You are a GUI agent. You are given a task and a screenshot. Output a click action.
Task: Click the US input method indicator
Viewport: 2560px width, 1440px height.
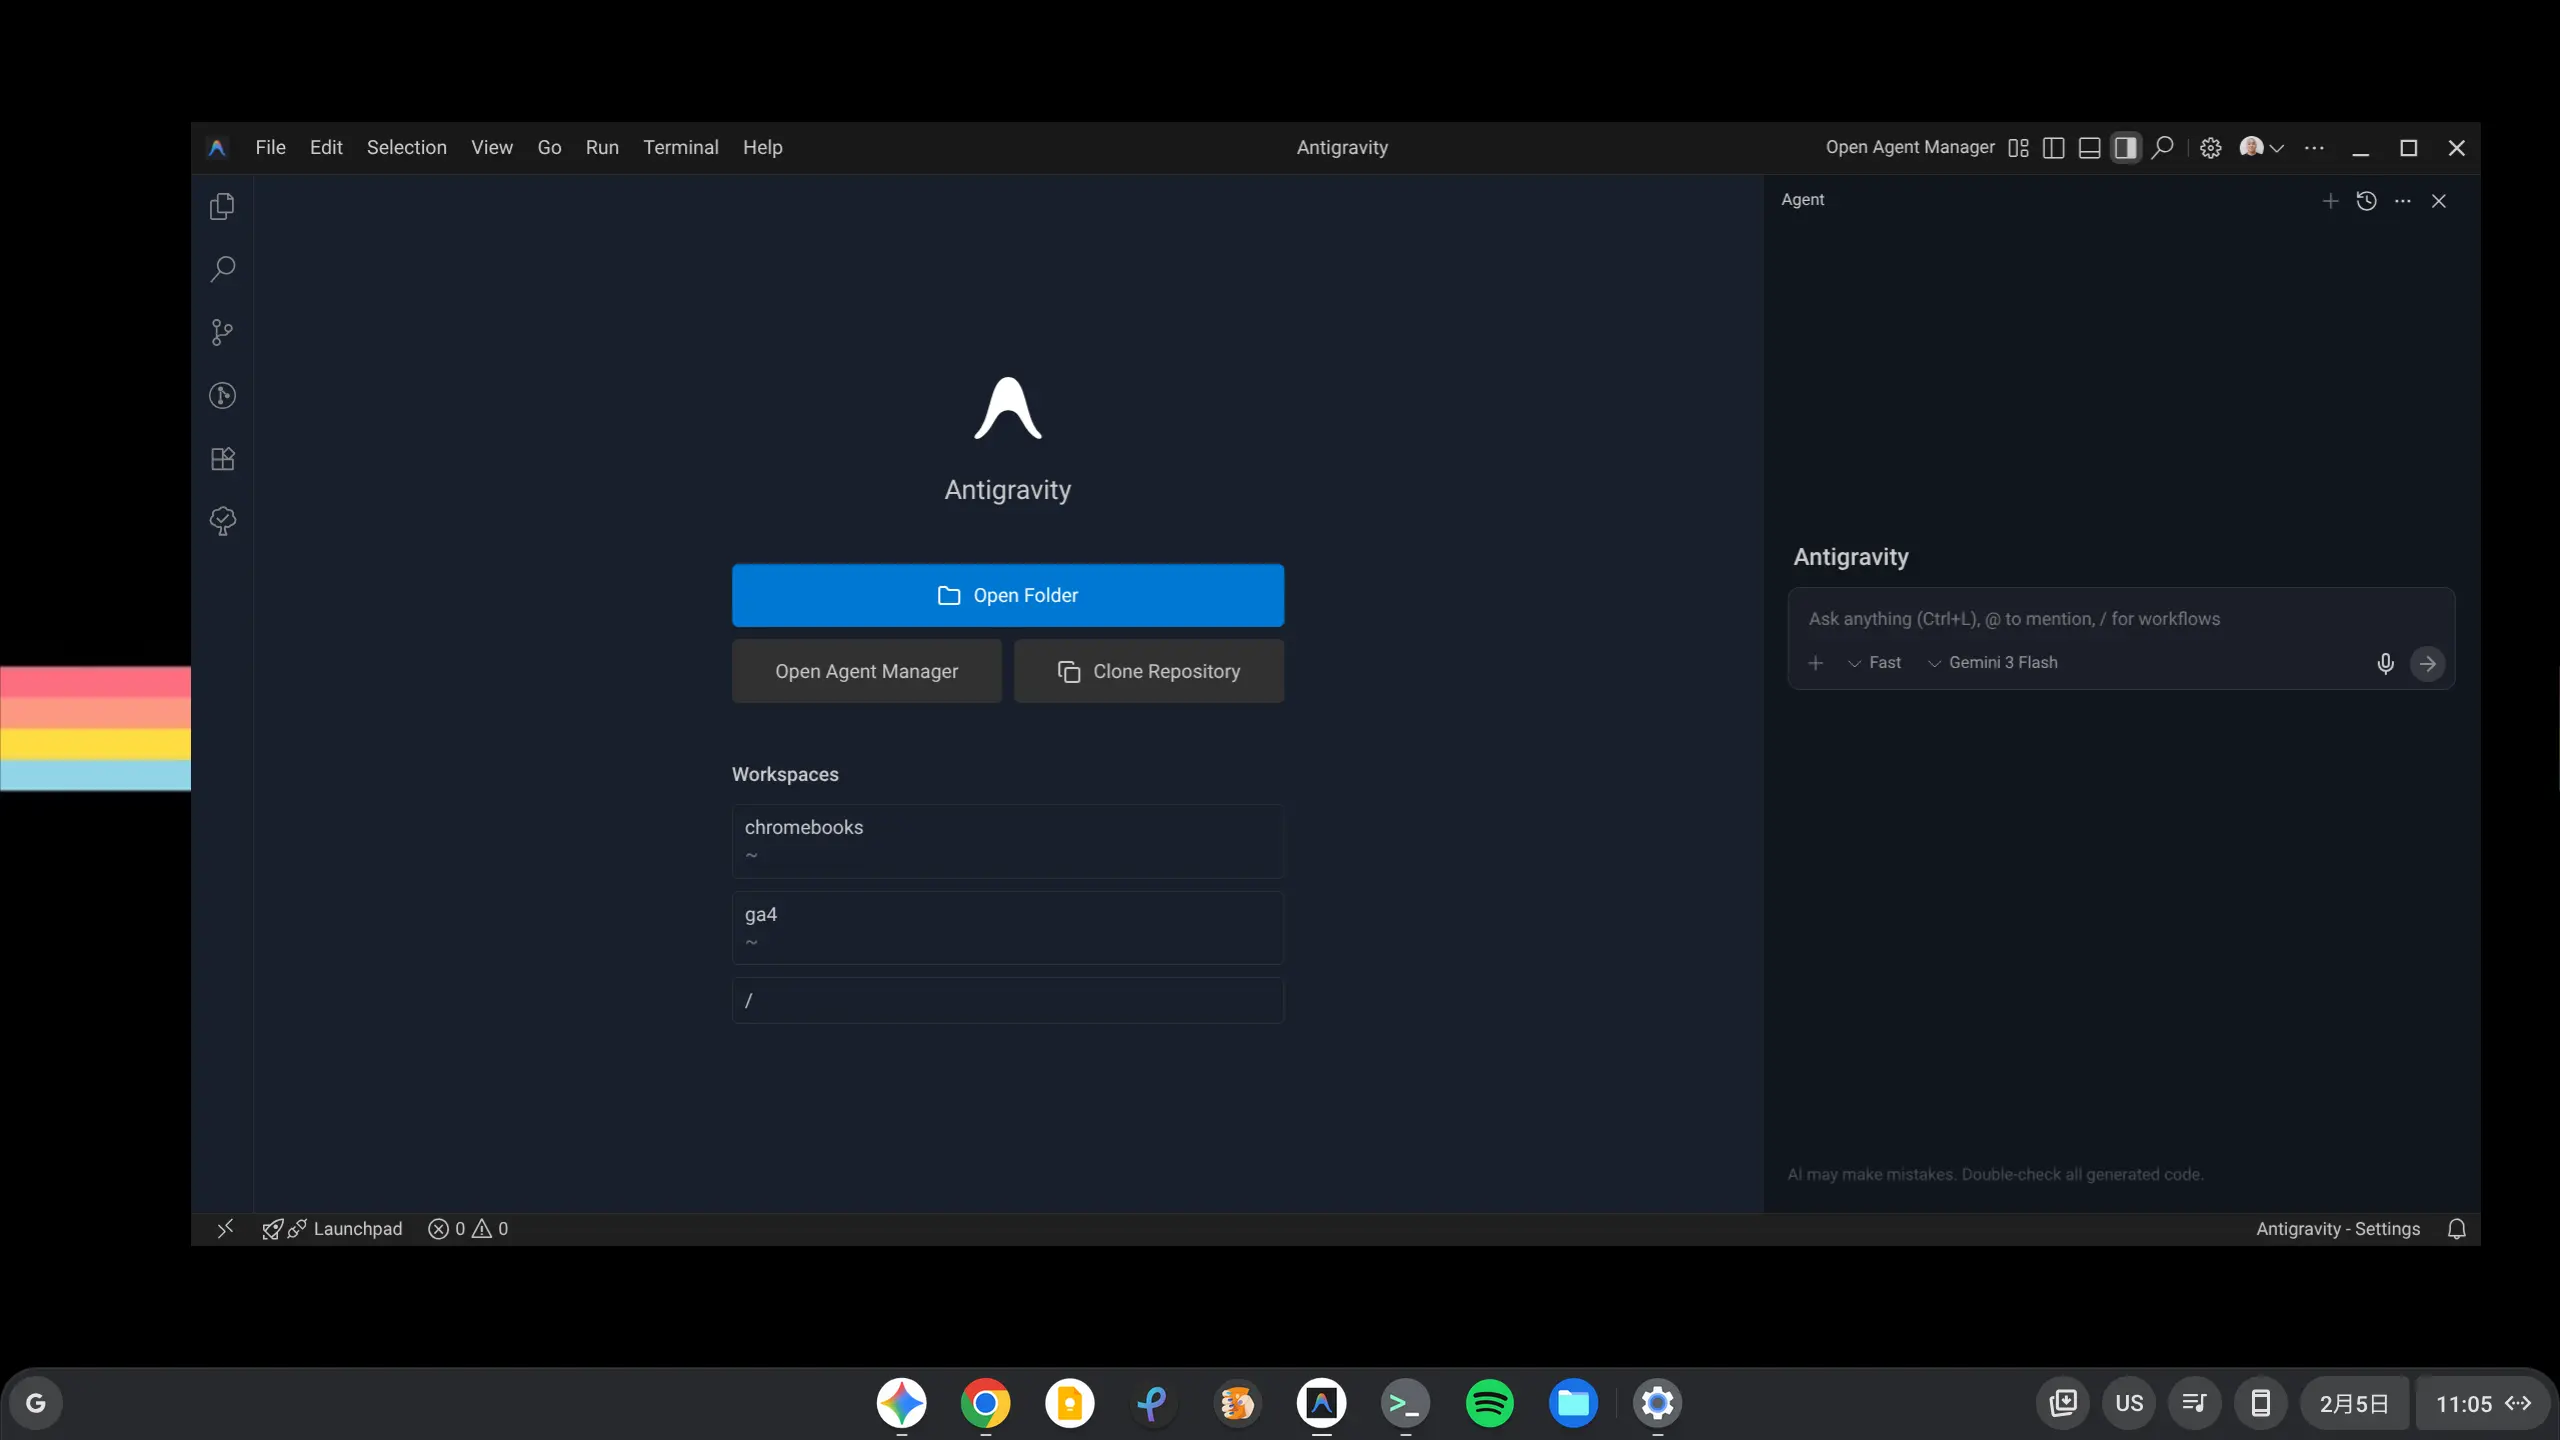coord(2128,1403)
